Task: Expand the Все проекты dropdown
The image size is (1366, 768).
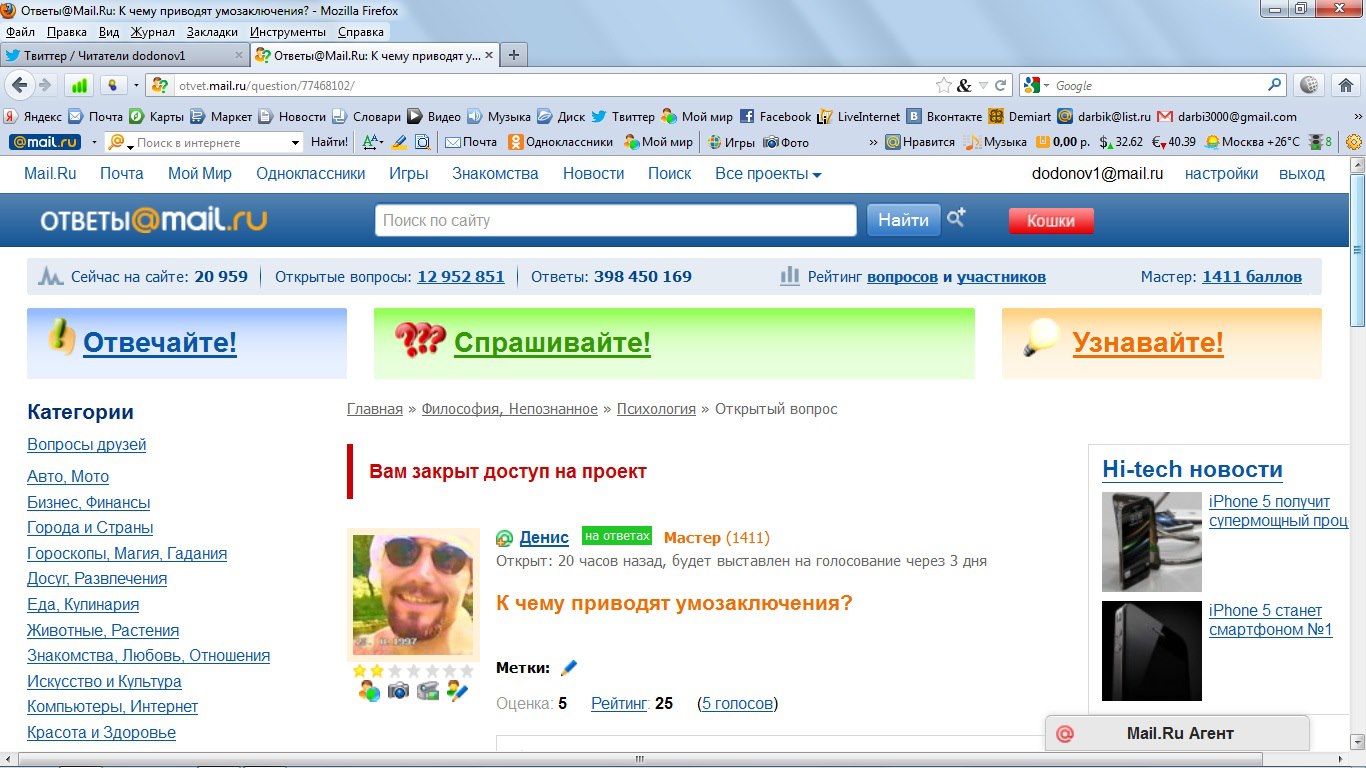Action: tap(768, 174)
